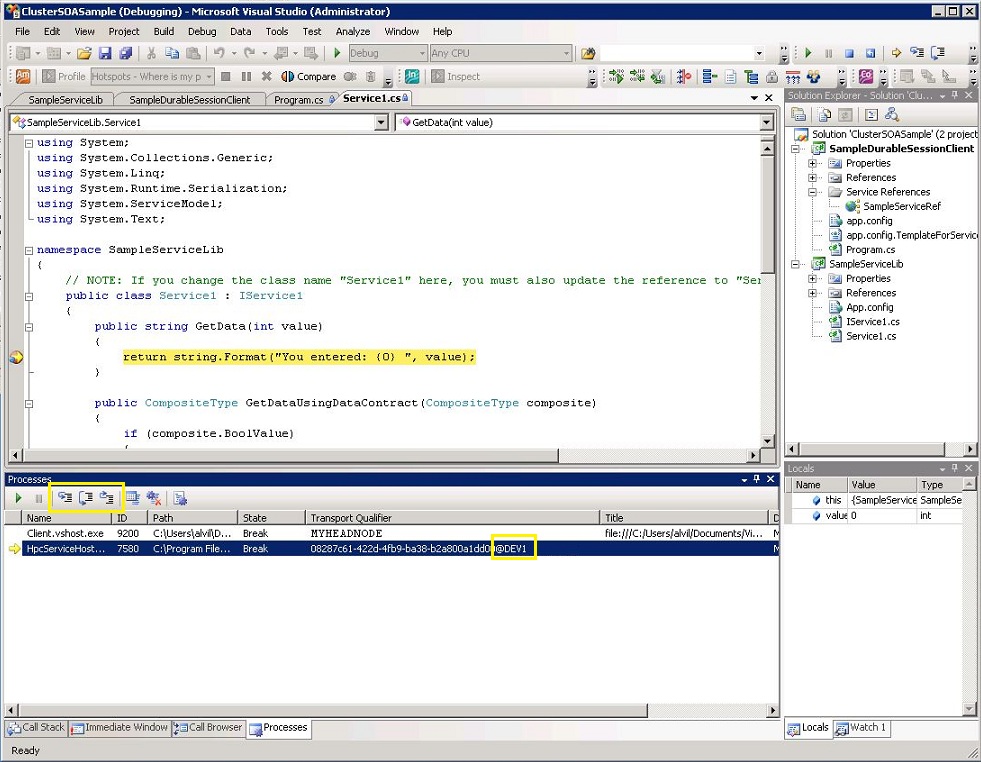
Task: Open the Debug menu
Action: (x=202, y=31)
